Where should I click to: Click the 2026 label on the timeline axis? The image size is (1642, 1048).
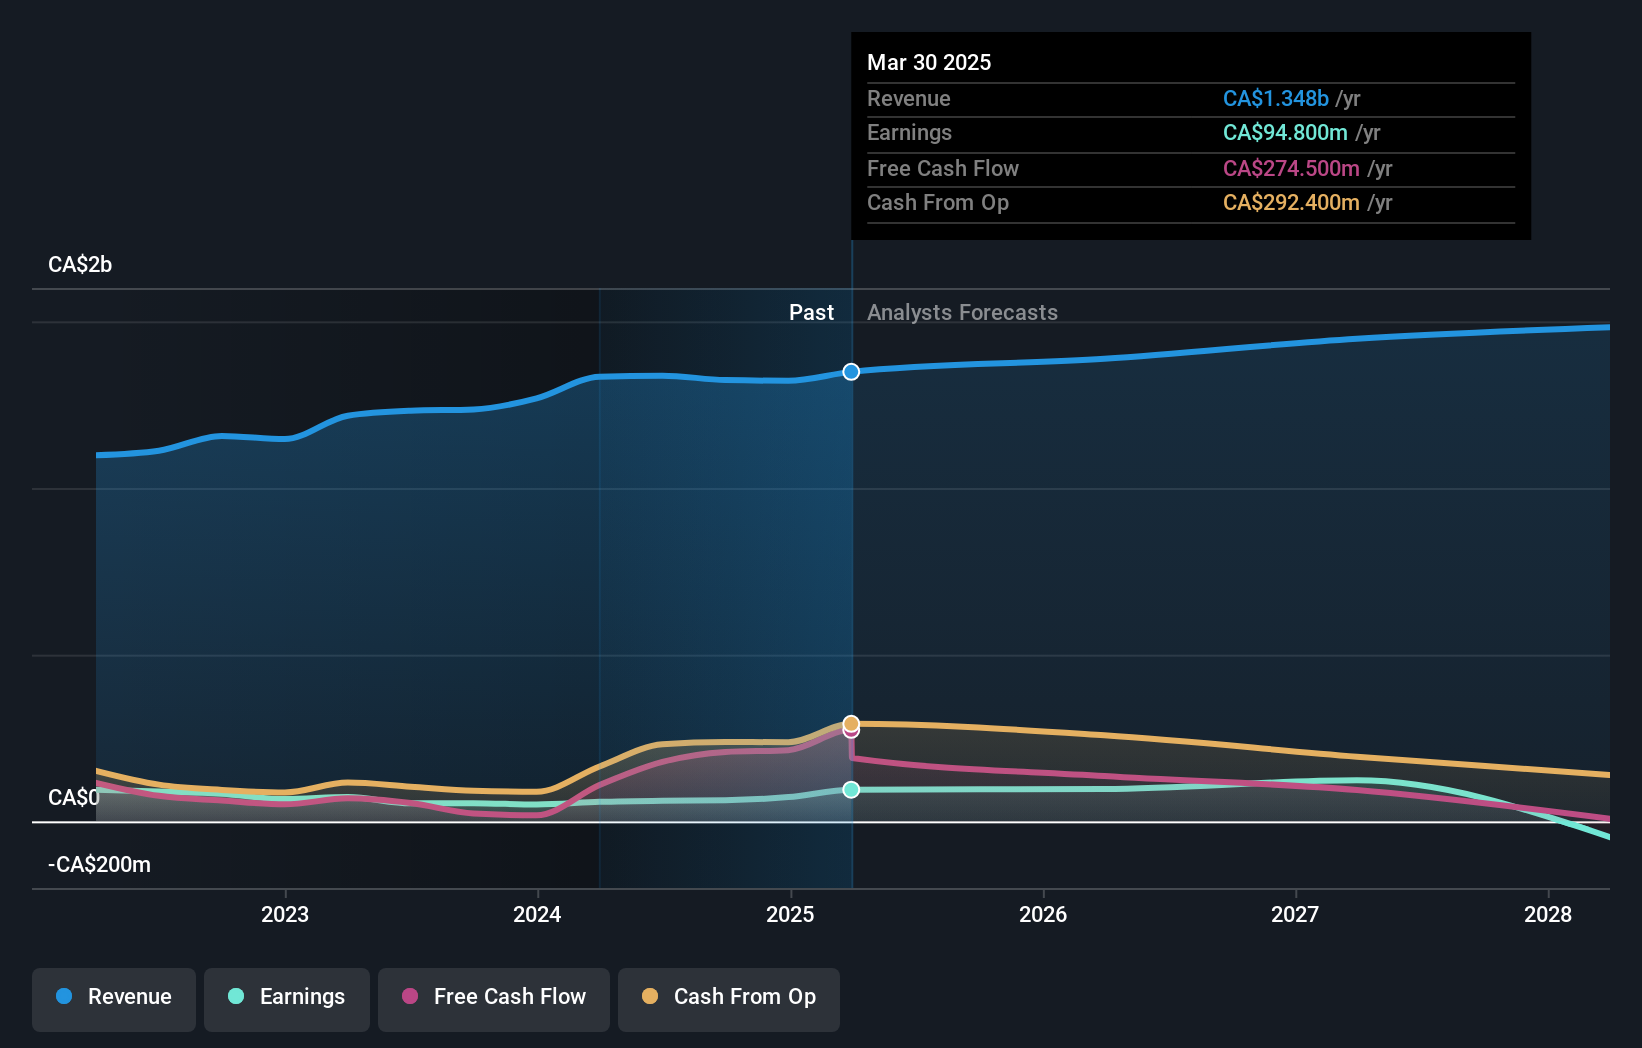pos(1043,914)
